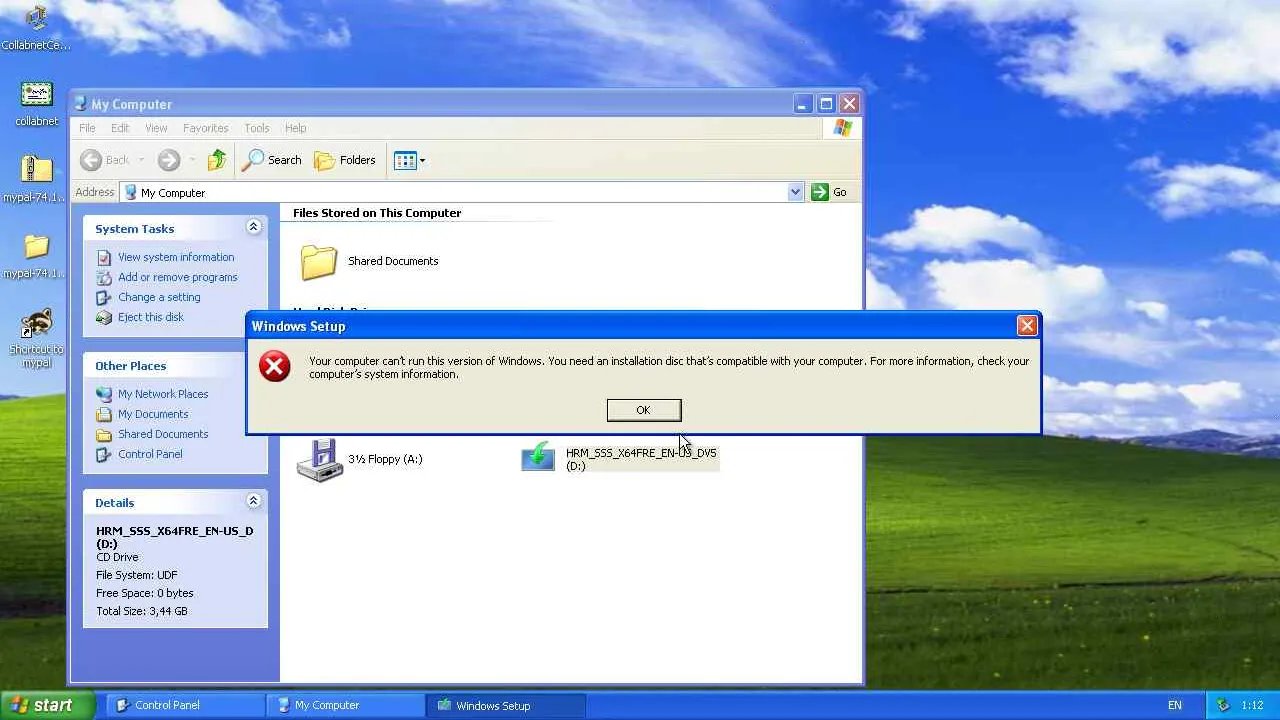Open the Back history dropdown arrow
1280x720 pixels.
(x=141, y=160)
